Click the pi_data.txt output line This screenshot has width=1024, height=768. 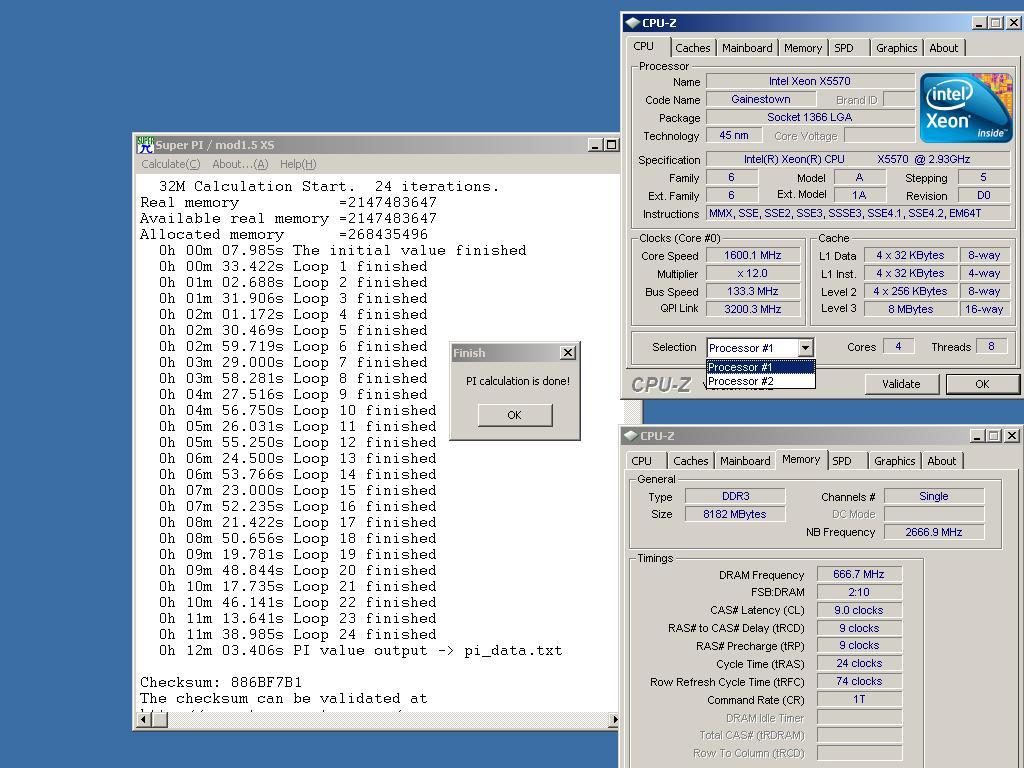point(360,650)
